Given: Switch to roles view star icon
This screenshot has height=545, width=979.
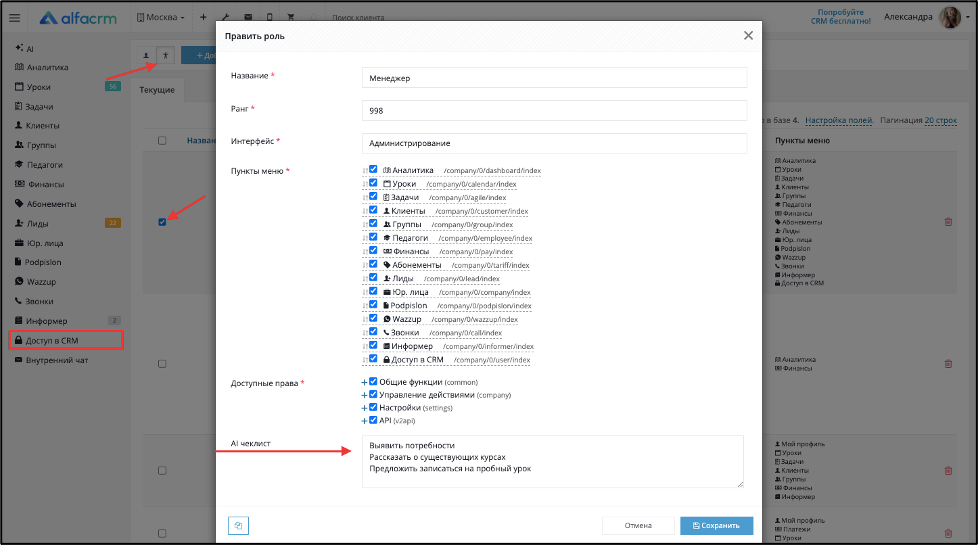Looking at the screenshot, I should point(165,56).
